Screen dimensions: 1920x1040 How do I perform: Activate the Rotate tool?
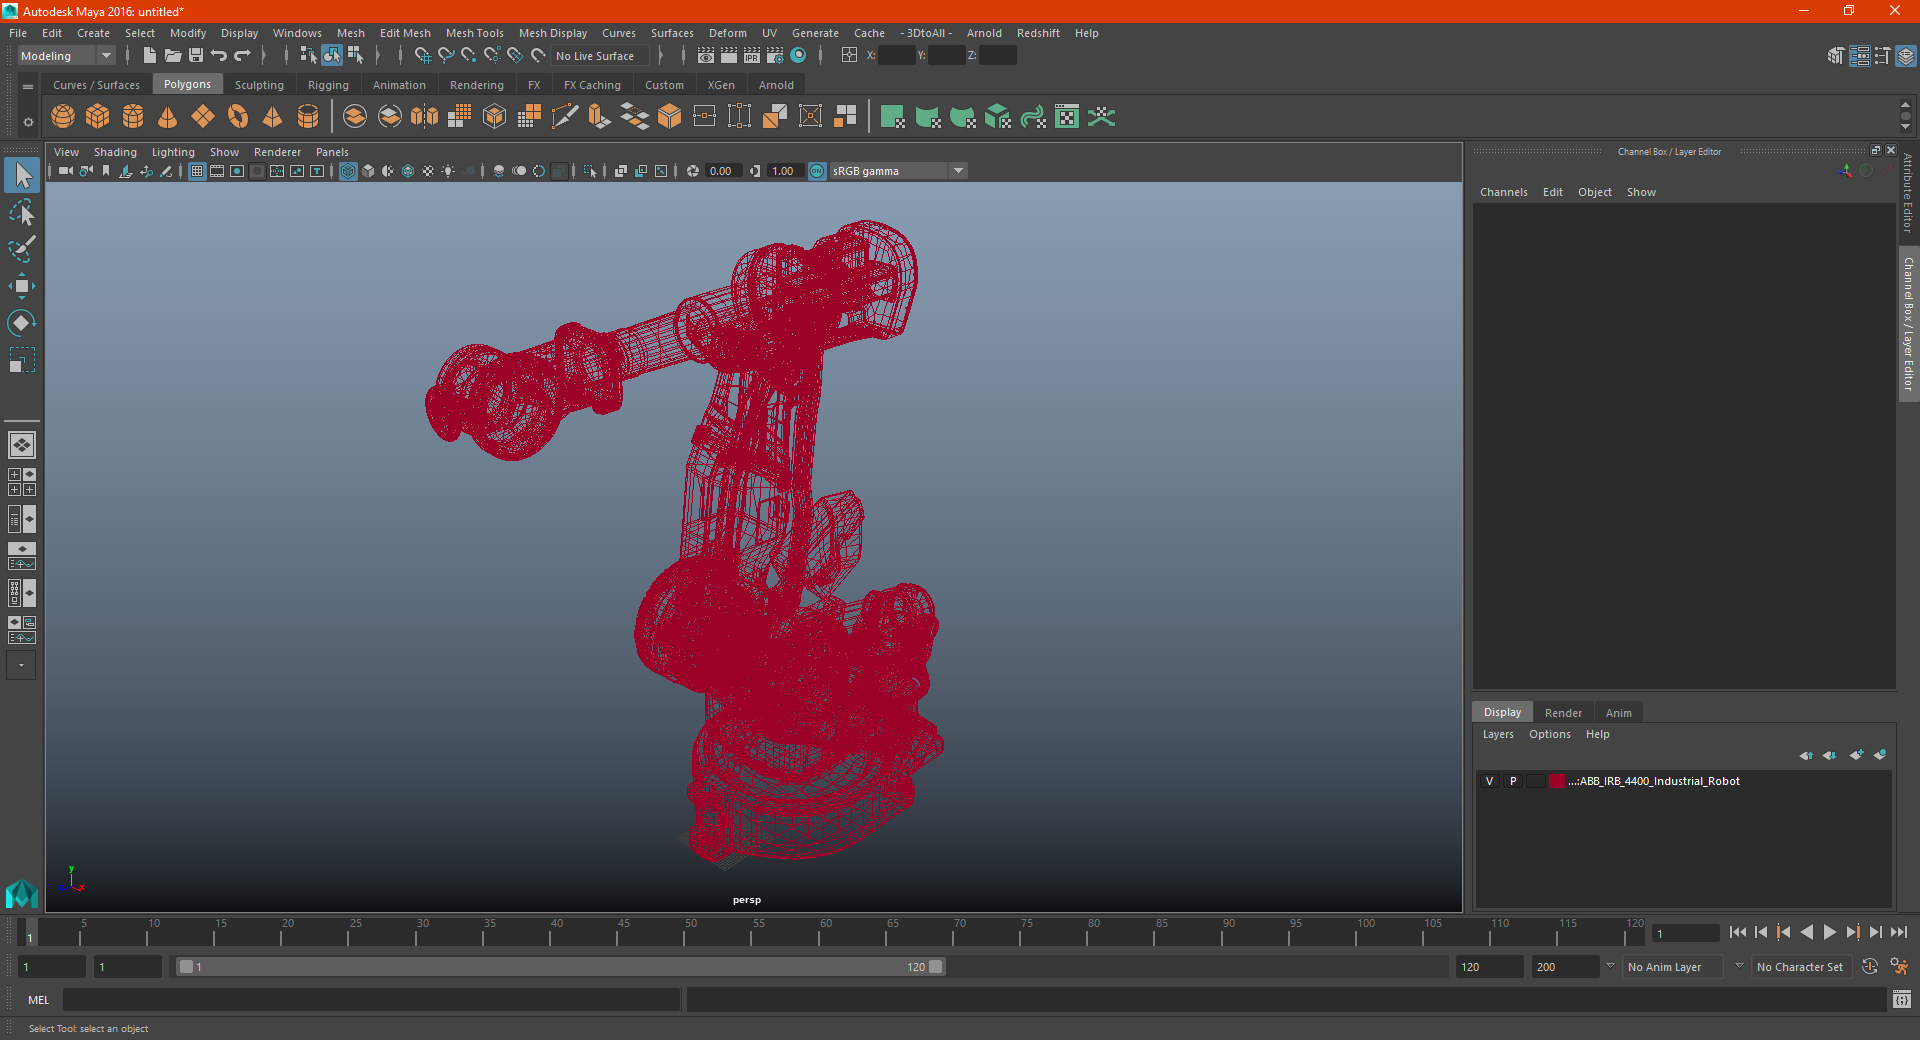click(x=22, y=323)
